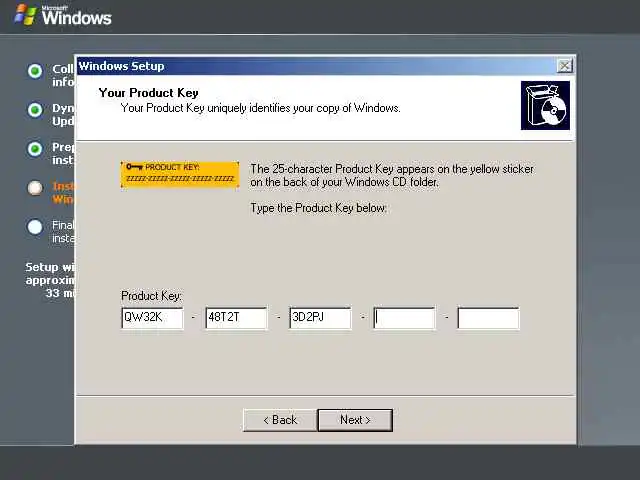Close the Windows Setup dialog

pos(565,66)
